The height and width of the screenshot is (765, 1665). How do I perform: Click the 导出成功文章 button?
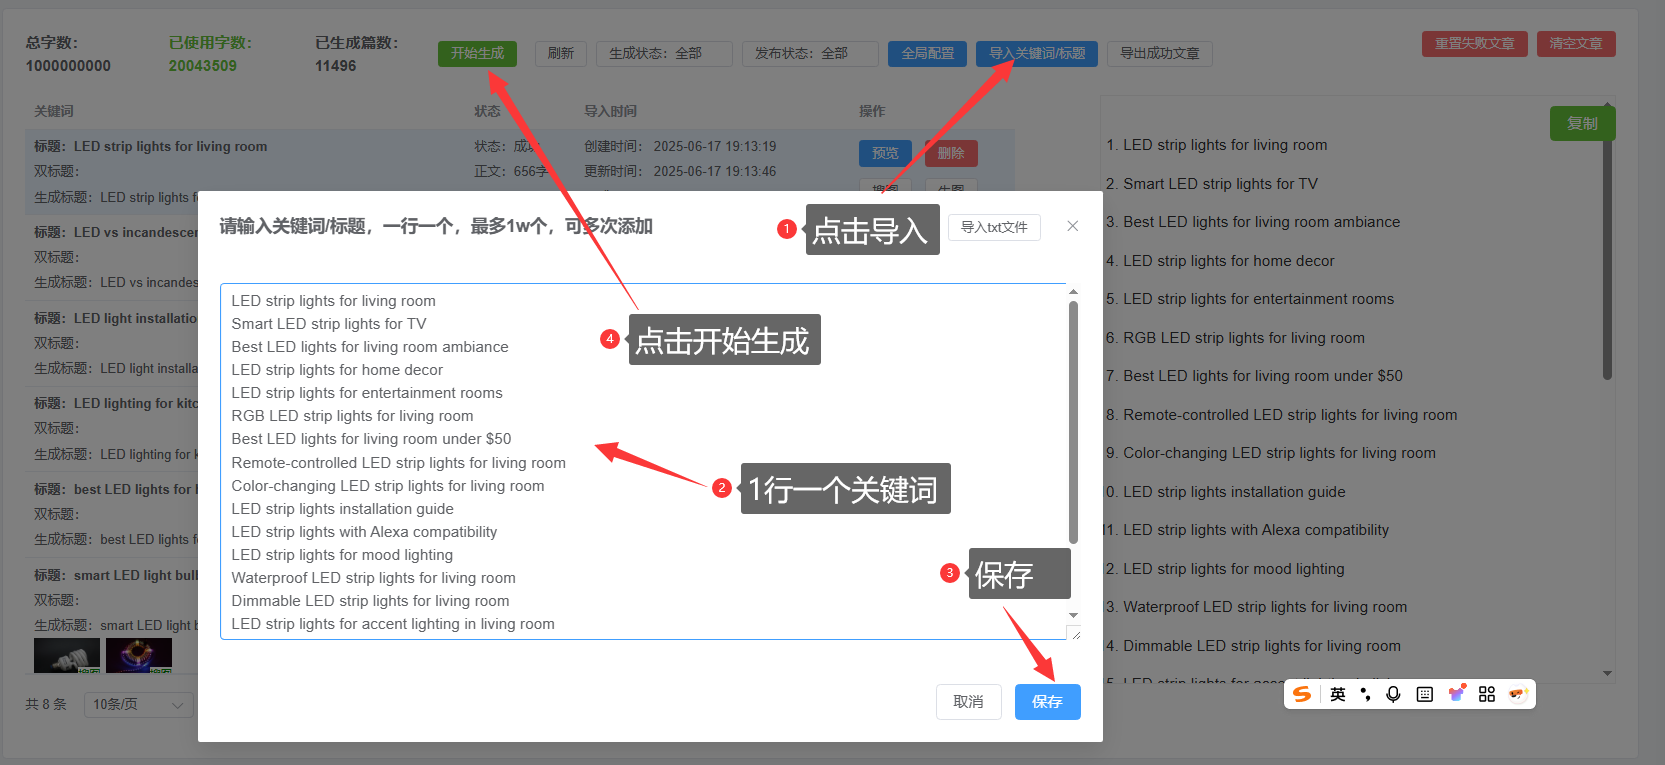pyautogui.click(x=1160, y=53)
